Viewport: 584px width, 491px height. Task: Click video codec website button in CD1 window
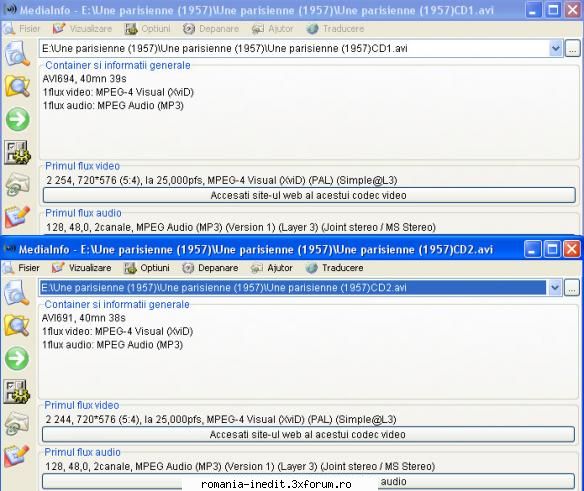pos(309,195)
